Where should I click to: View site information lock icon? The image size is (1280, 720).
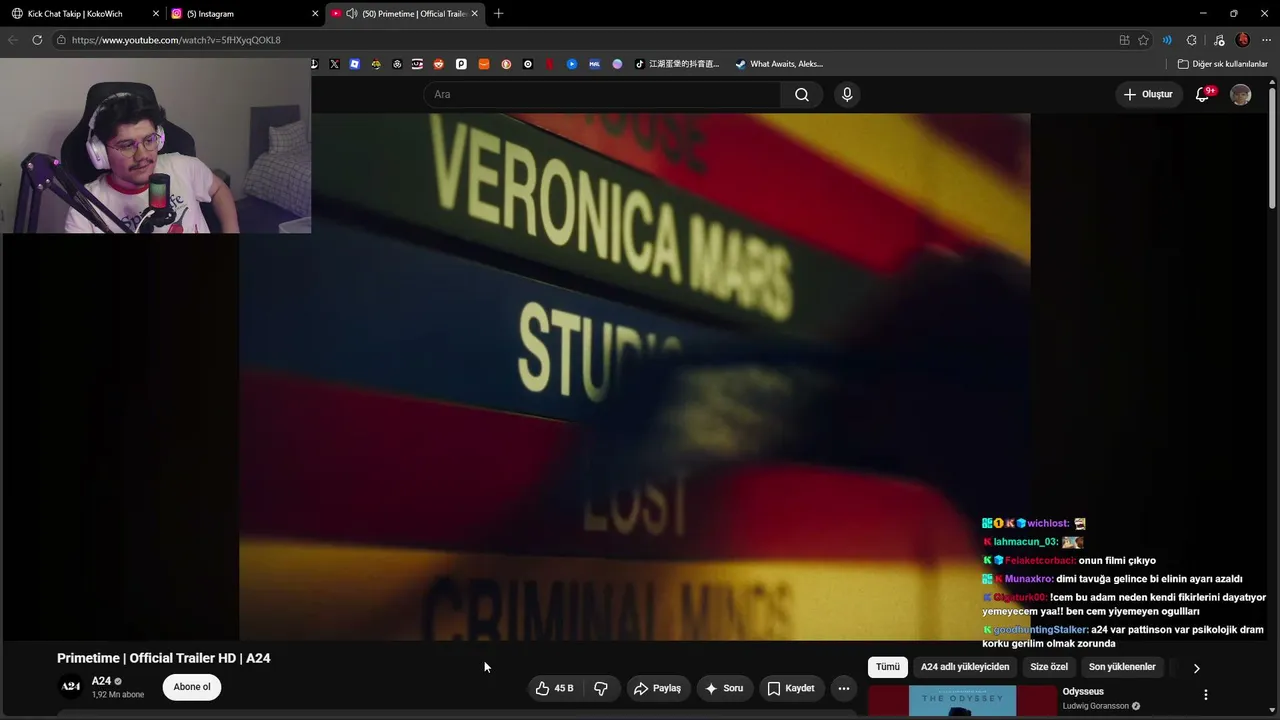[x=62, y=40]
